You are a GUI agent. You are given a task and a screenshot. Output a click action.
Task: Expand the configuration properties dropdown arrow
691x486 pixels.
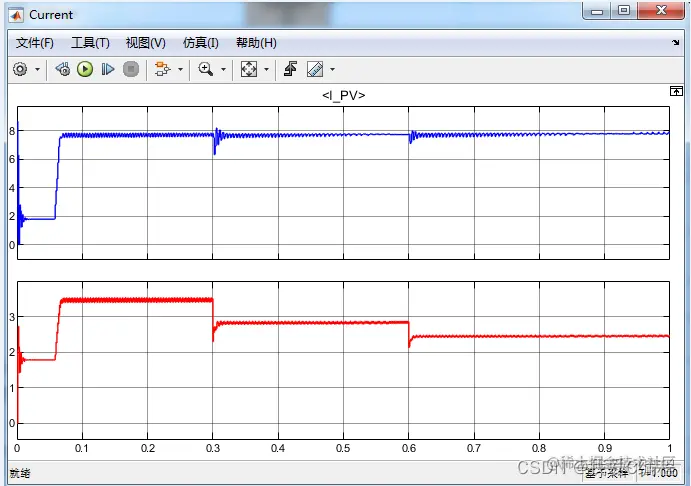[x=37, y=70]
